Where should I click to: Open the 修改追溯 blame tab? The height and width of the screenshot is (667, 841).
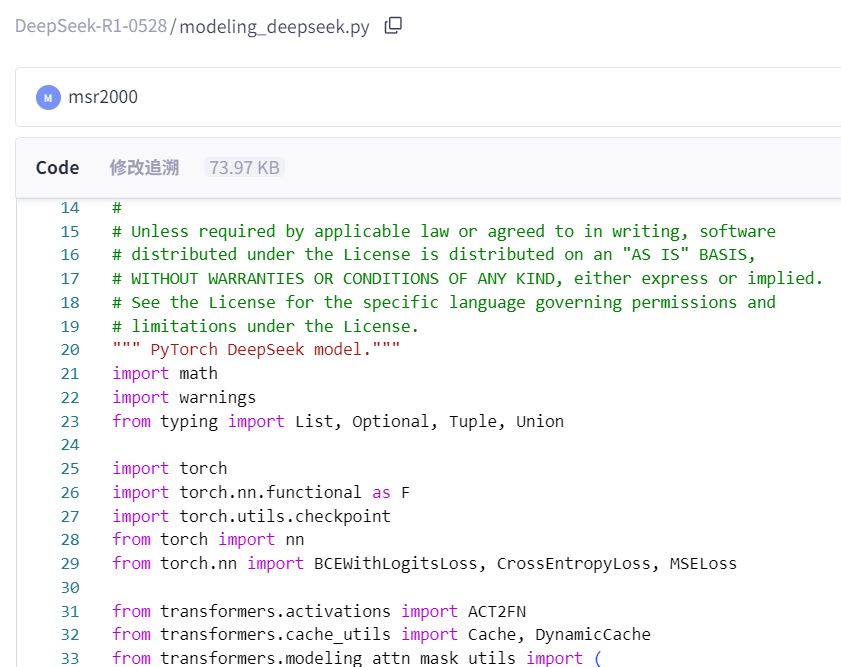point(144,167)
